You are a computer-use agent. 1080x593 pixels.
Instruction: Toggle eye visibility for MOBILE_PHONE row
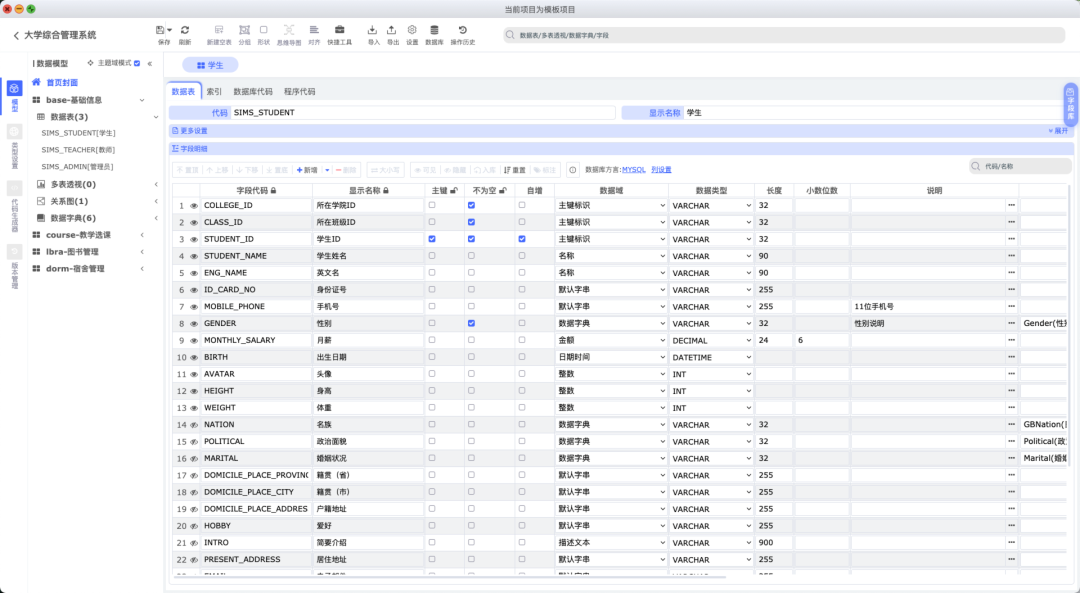[194, 307]
